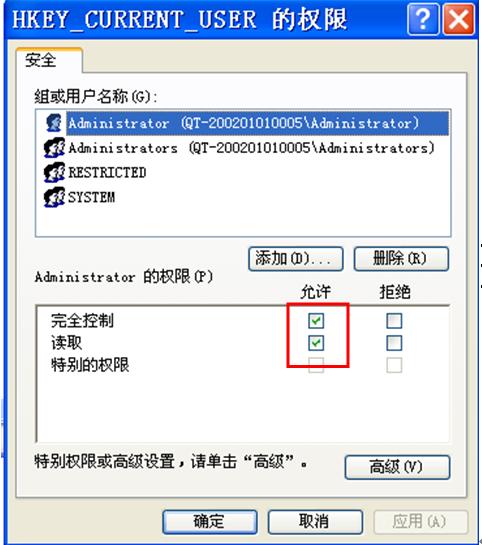Click the 特别的权限 permission row
Screen dimensions: 482x545
(x=90, y=365)
